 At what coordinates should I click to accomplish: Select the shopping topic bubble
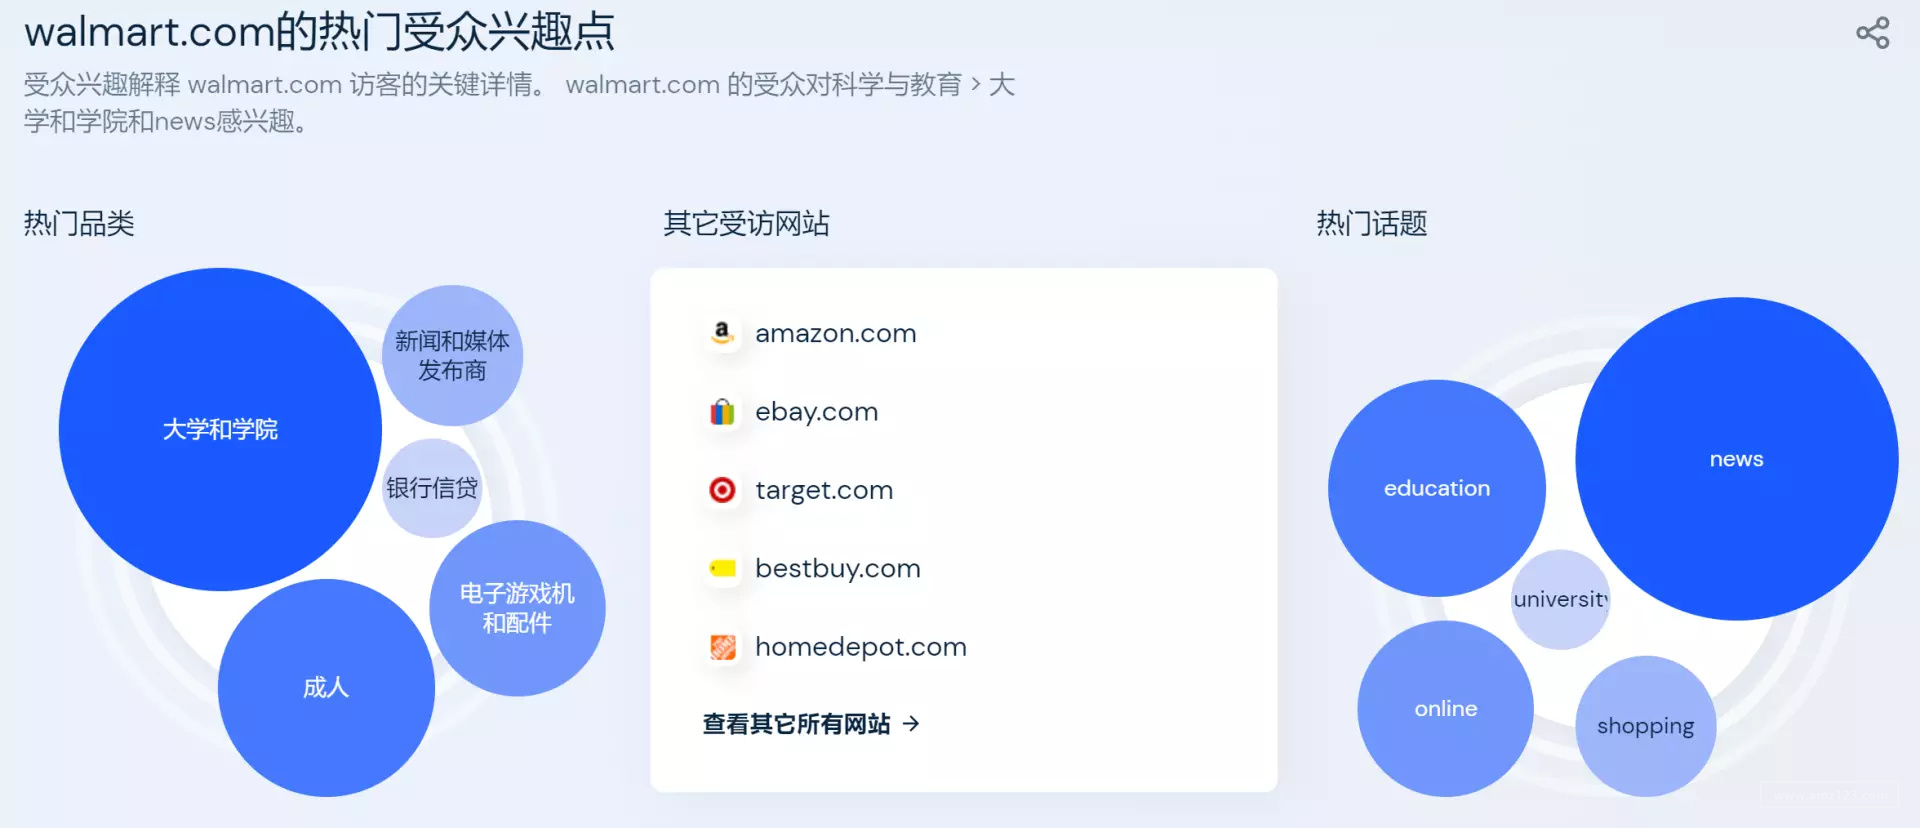(x=1645, y=726)
